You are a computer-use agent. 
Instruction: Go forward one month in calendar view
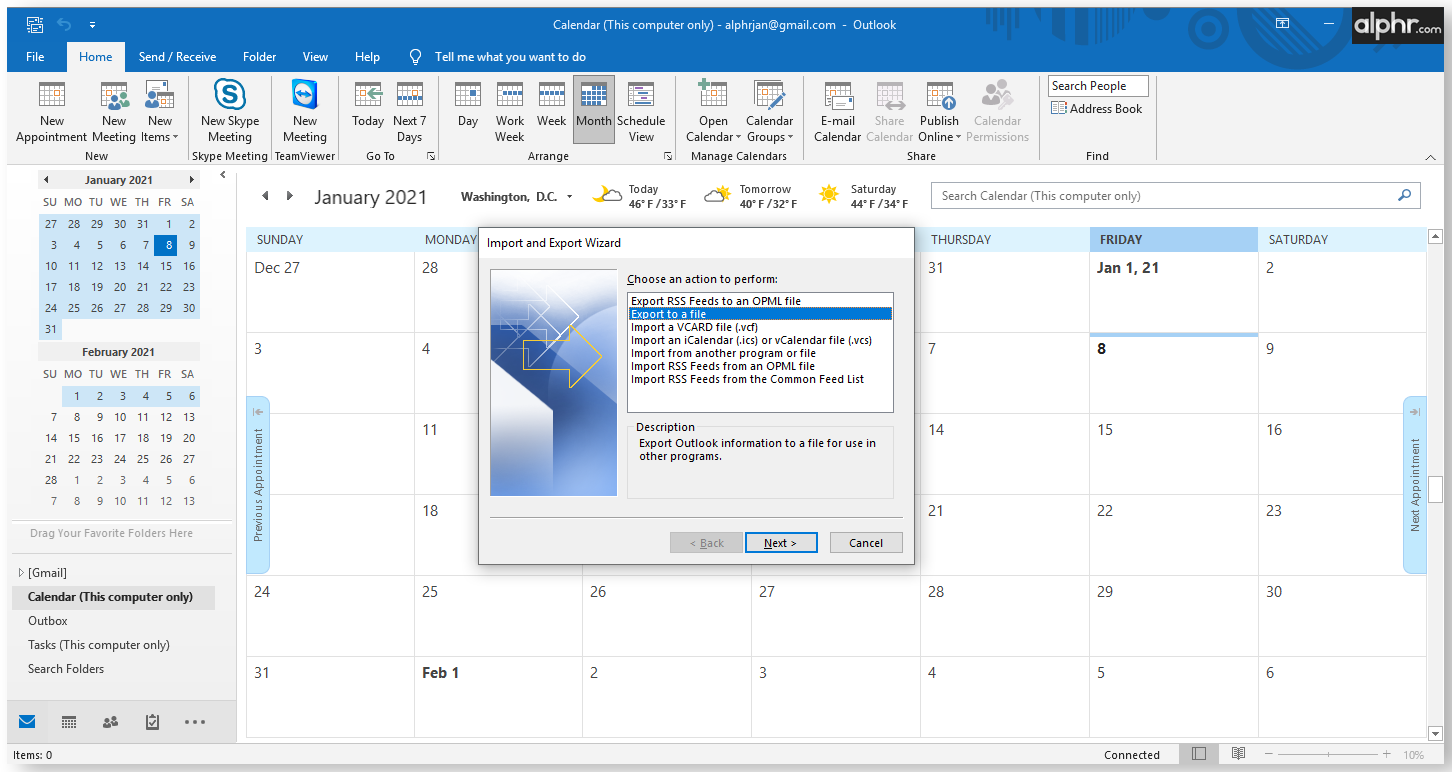[290, 196]
